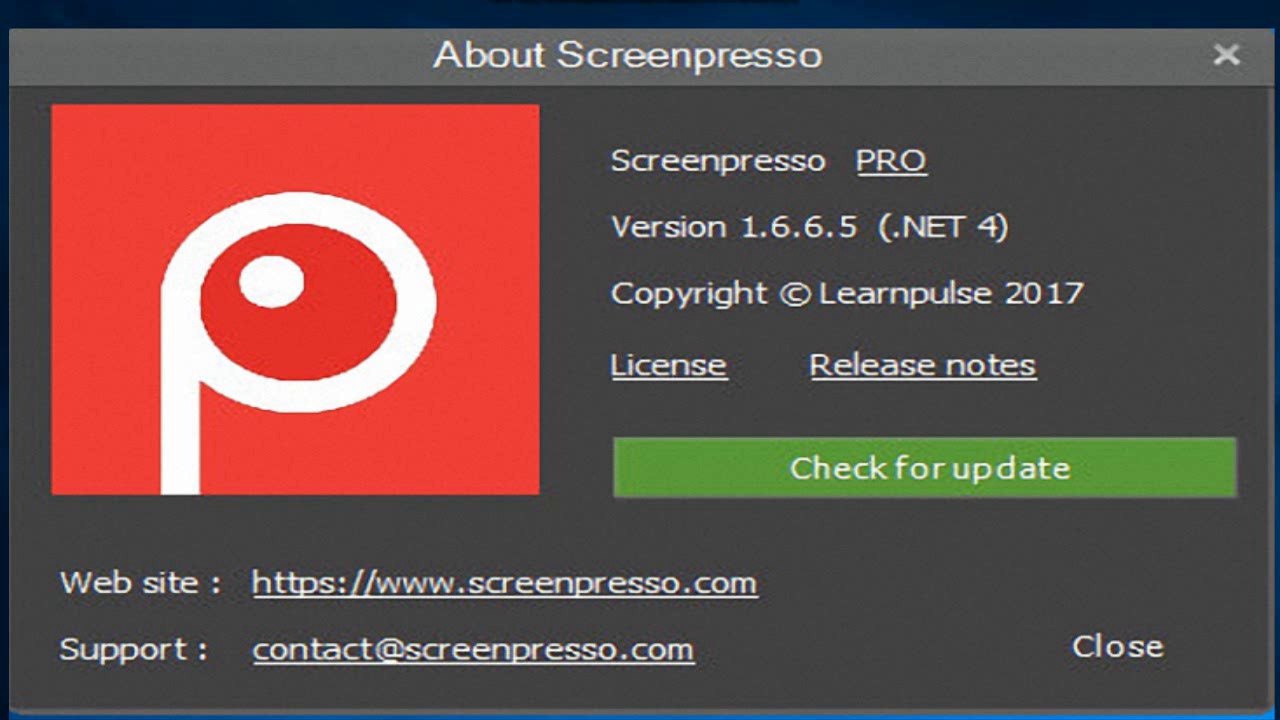
Task: Click the Web site : label
Action: click(140, 582)
